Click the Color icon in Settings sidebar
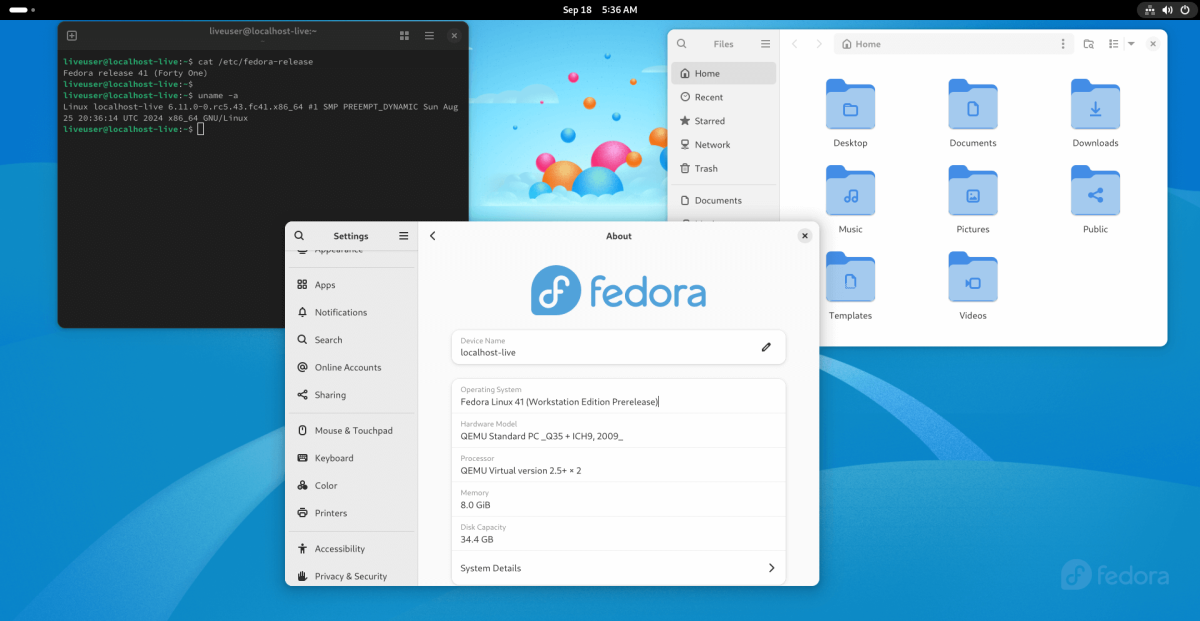The image size is (1200, 621). point(302,485)
